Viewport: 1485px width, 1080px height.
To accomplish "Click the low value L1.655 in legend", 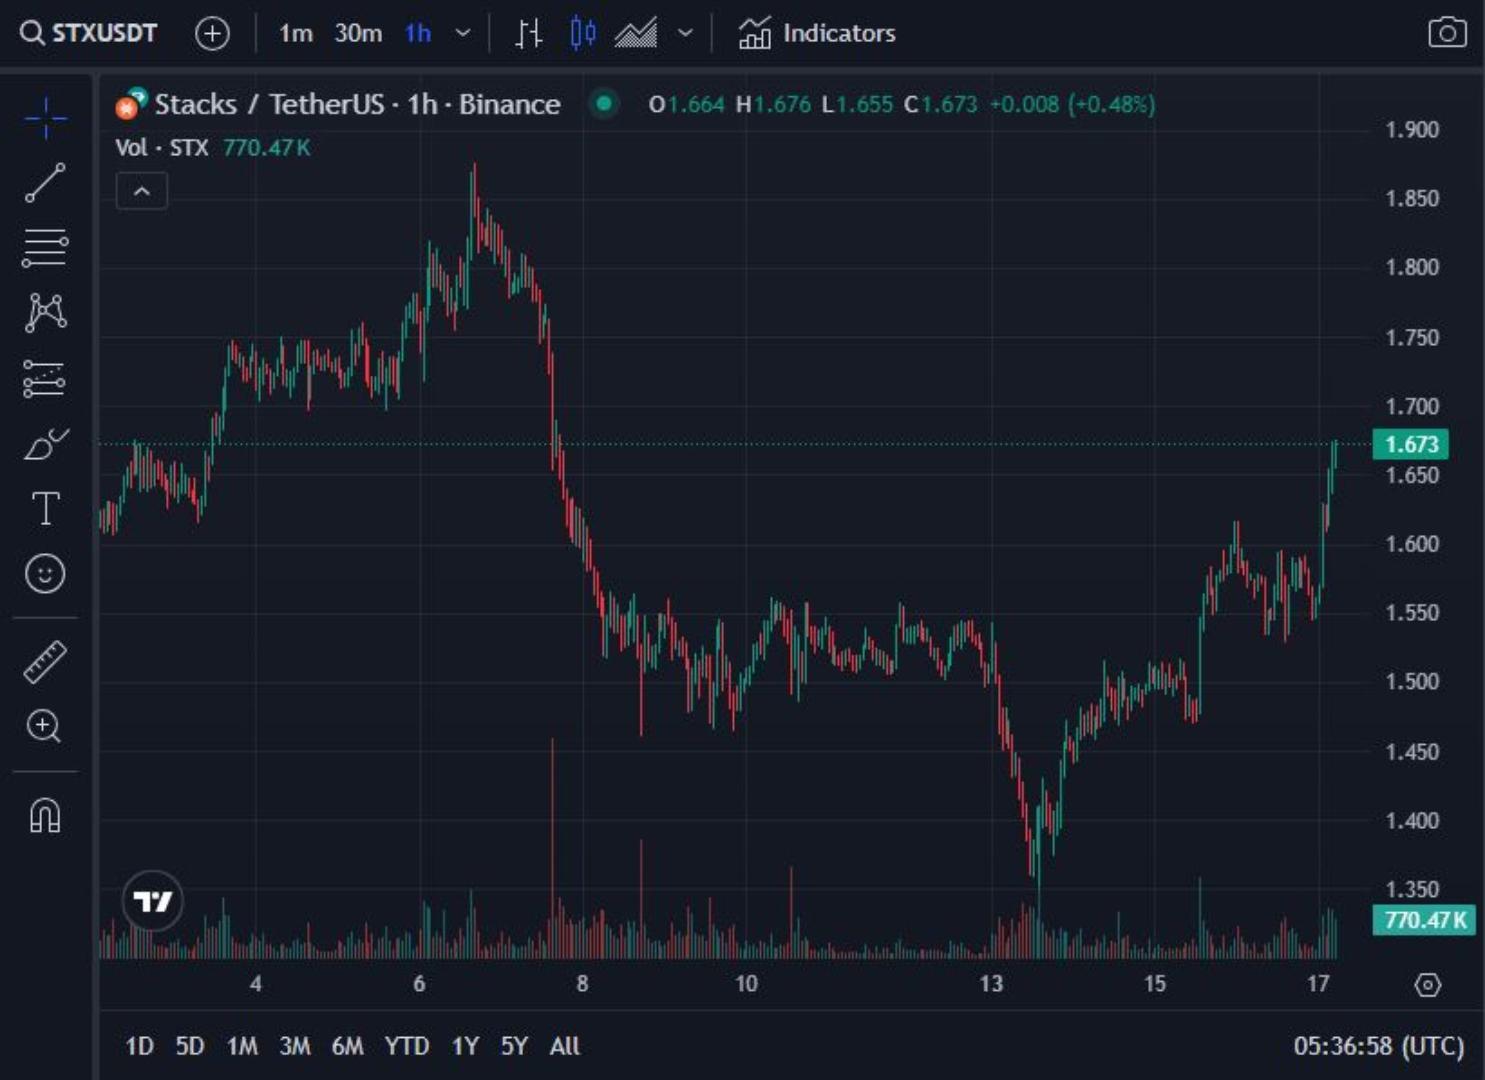I will 857,104.
